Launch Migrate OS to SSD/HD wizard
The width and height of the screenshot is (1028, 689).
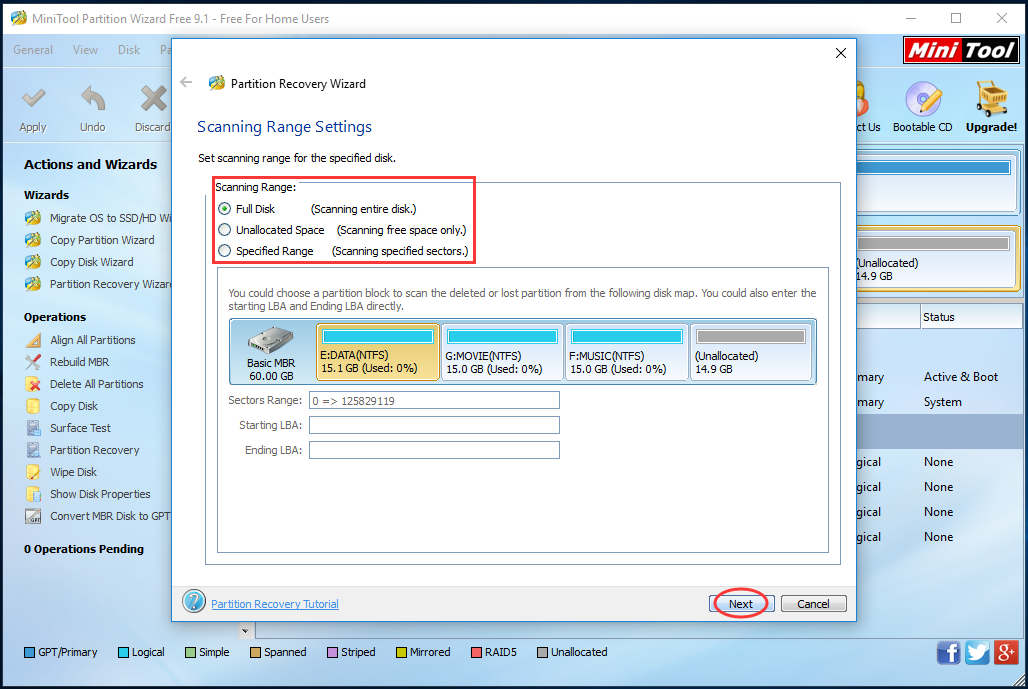98,218
